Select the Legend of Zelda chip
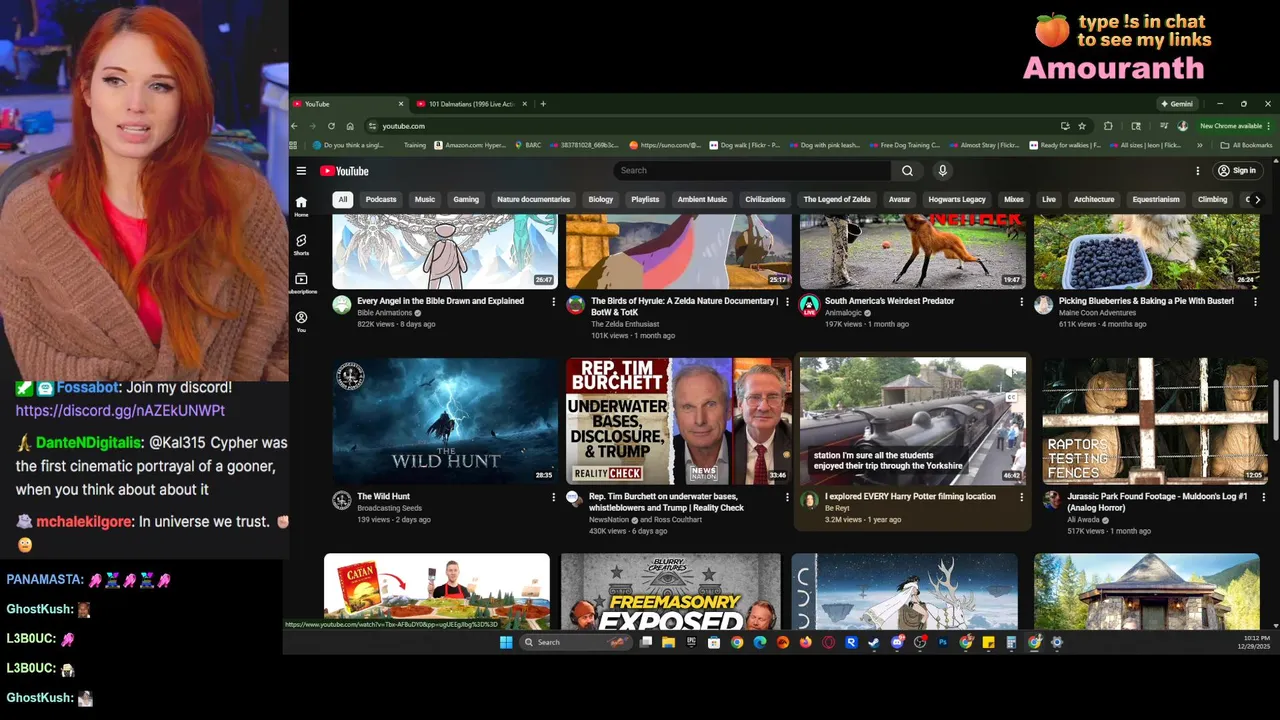This screenshot has width=1280, height=720. (x=837, y=199)
